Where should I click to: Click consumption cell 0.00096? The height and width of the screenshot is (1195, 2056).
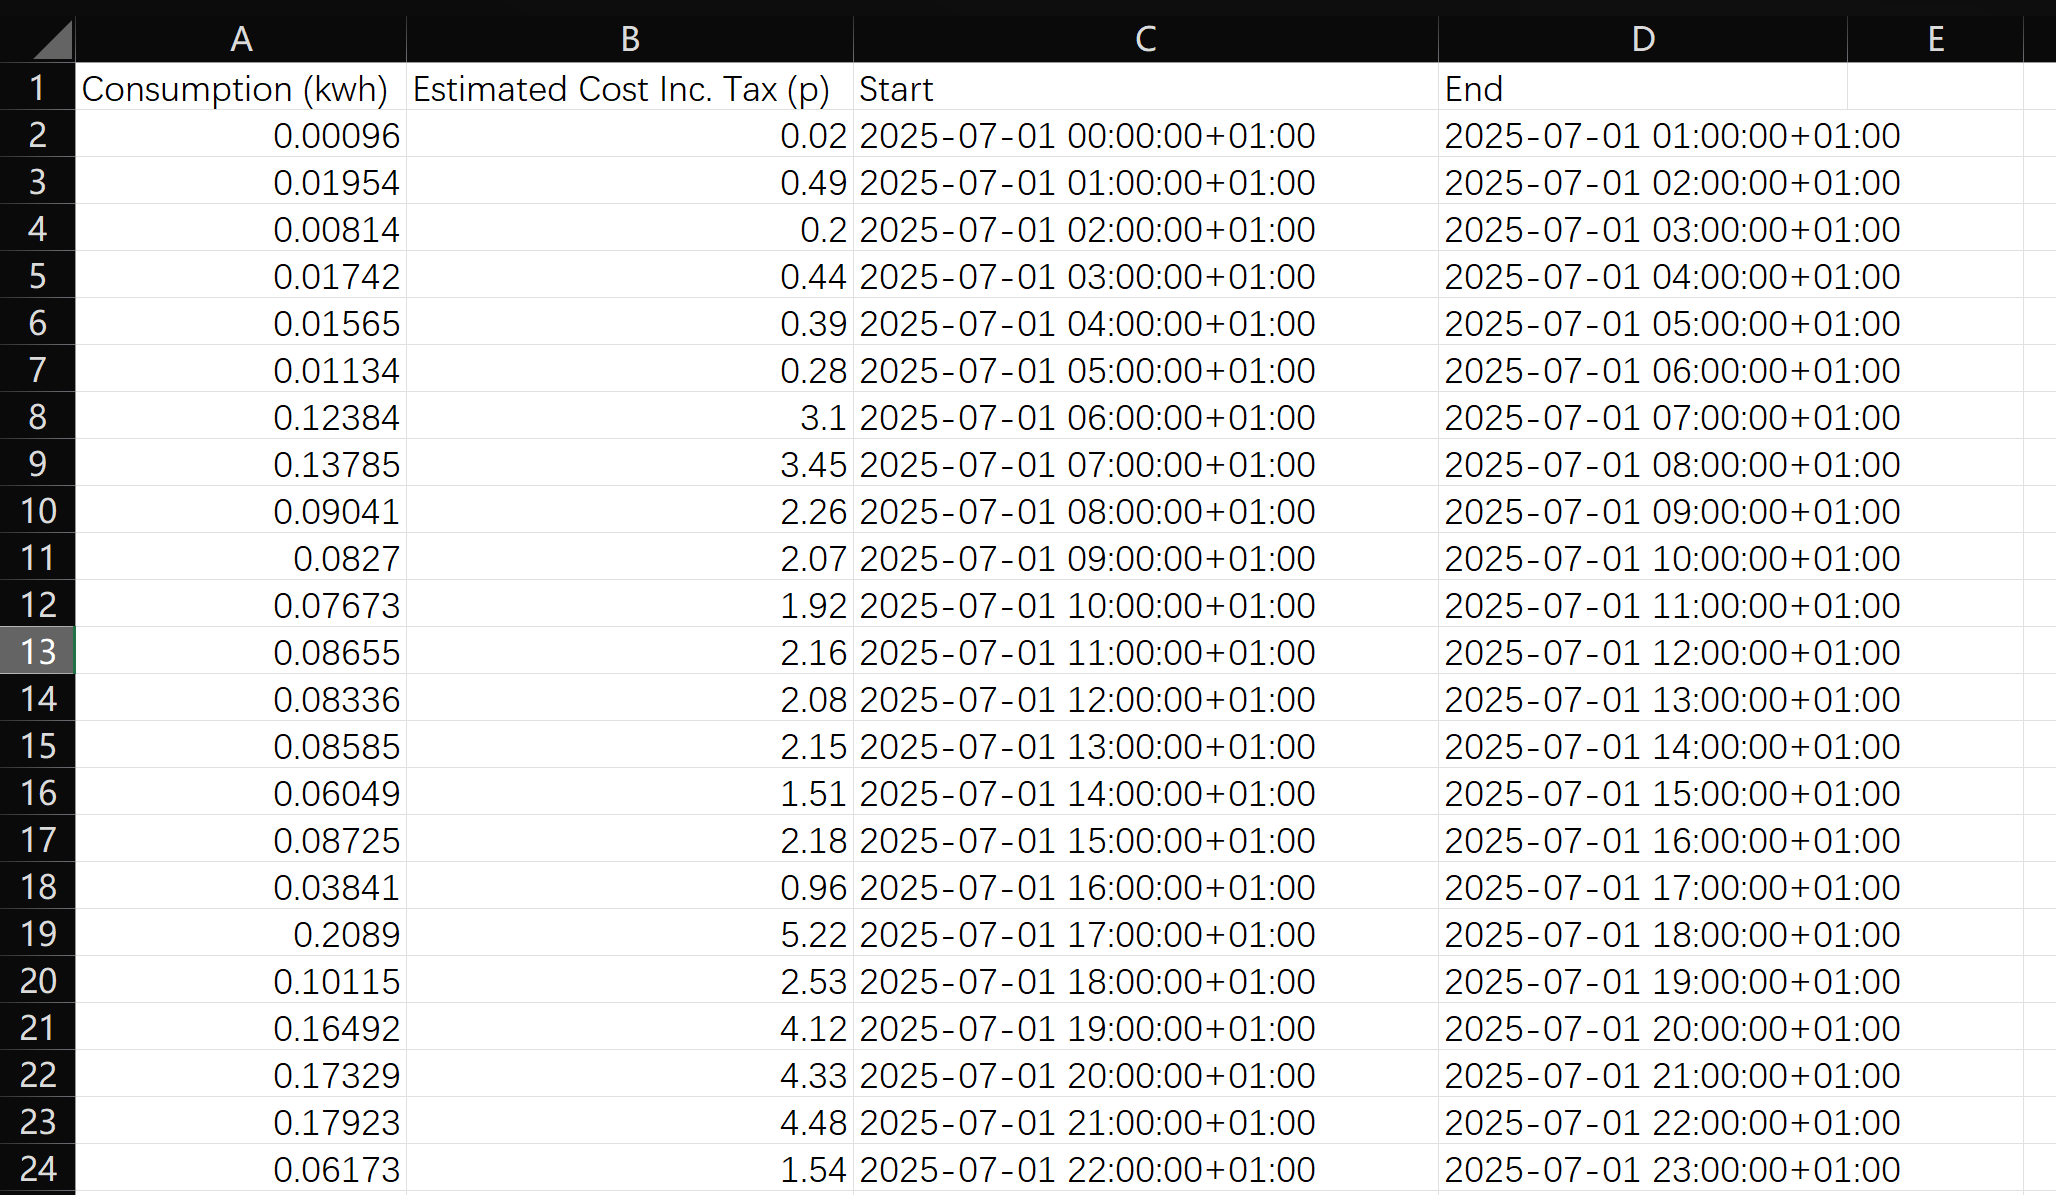pos(241,134)
